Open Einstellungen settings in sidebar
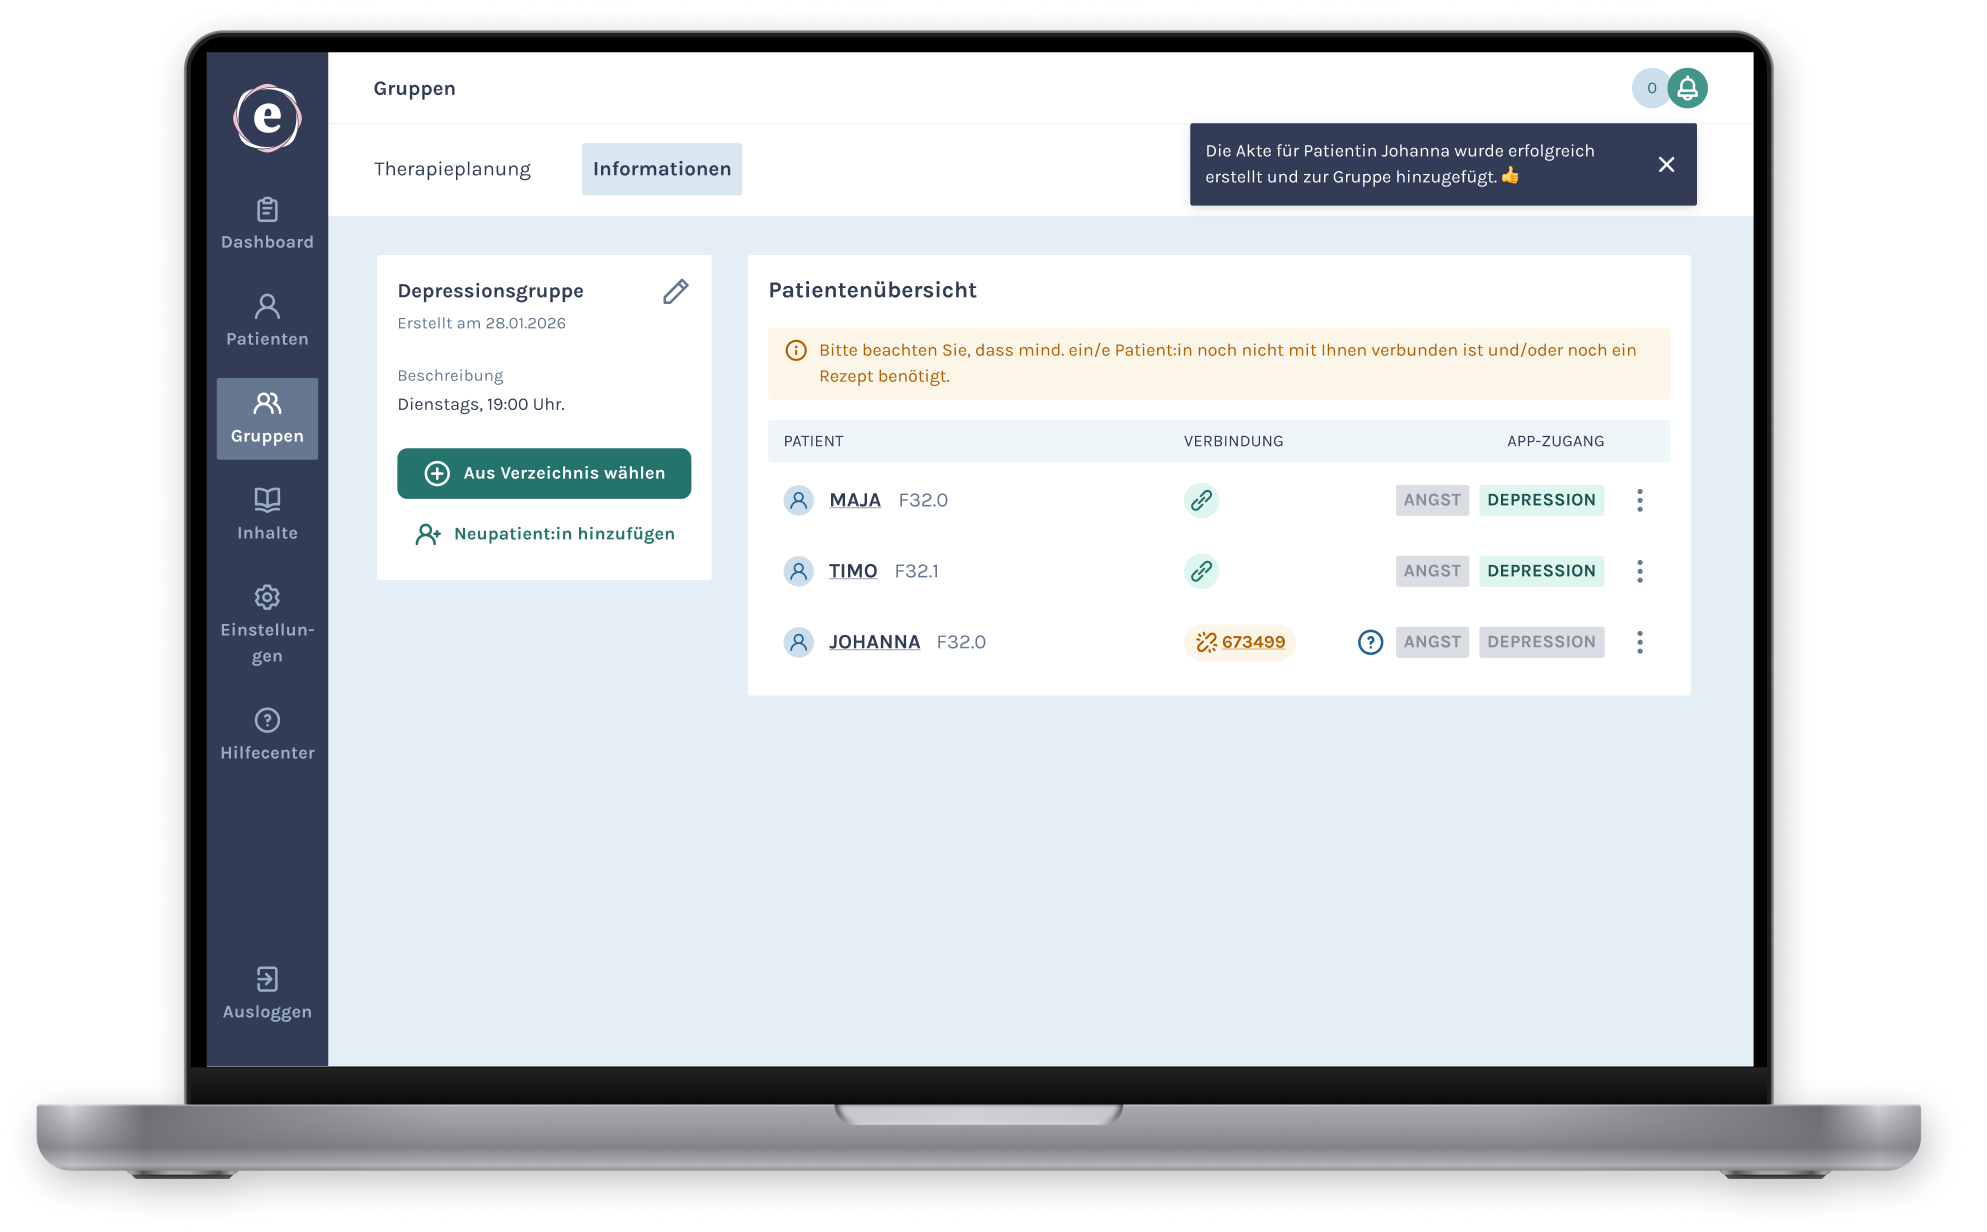This screenshot has height=1232, width=1987. [267, 624]
